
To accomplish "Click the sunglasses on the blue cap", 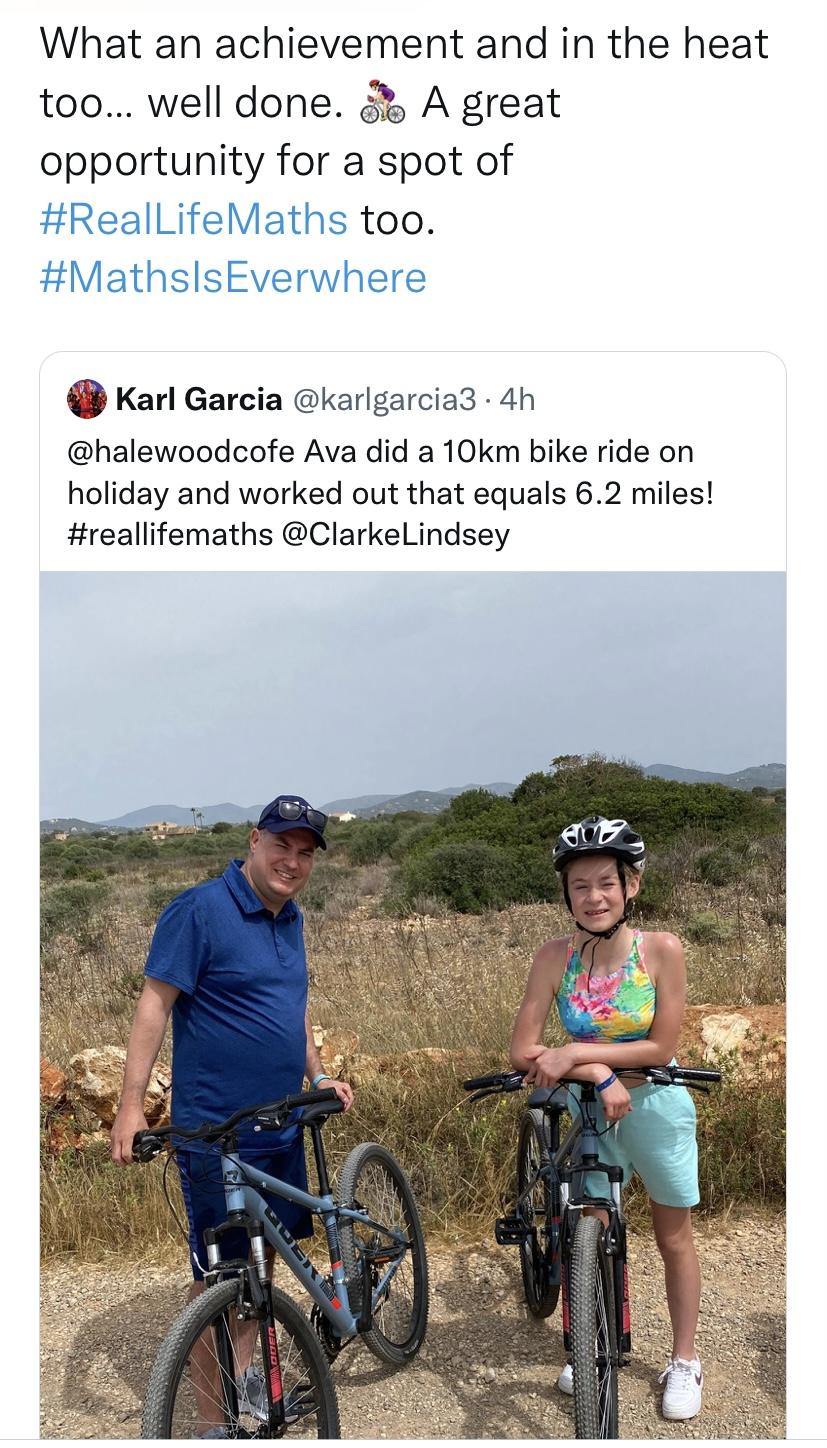I will pos(302,813).
